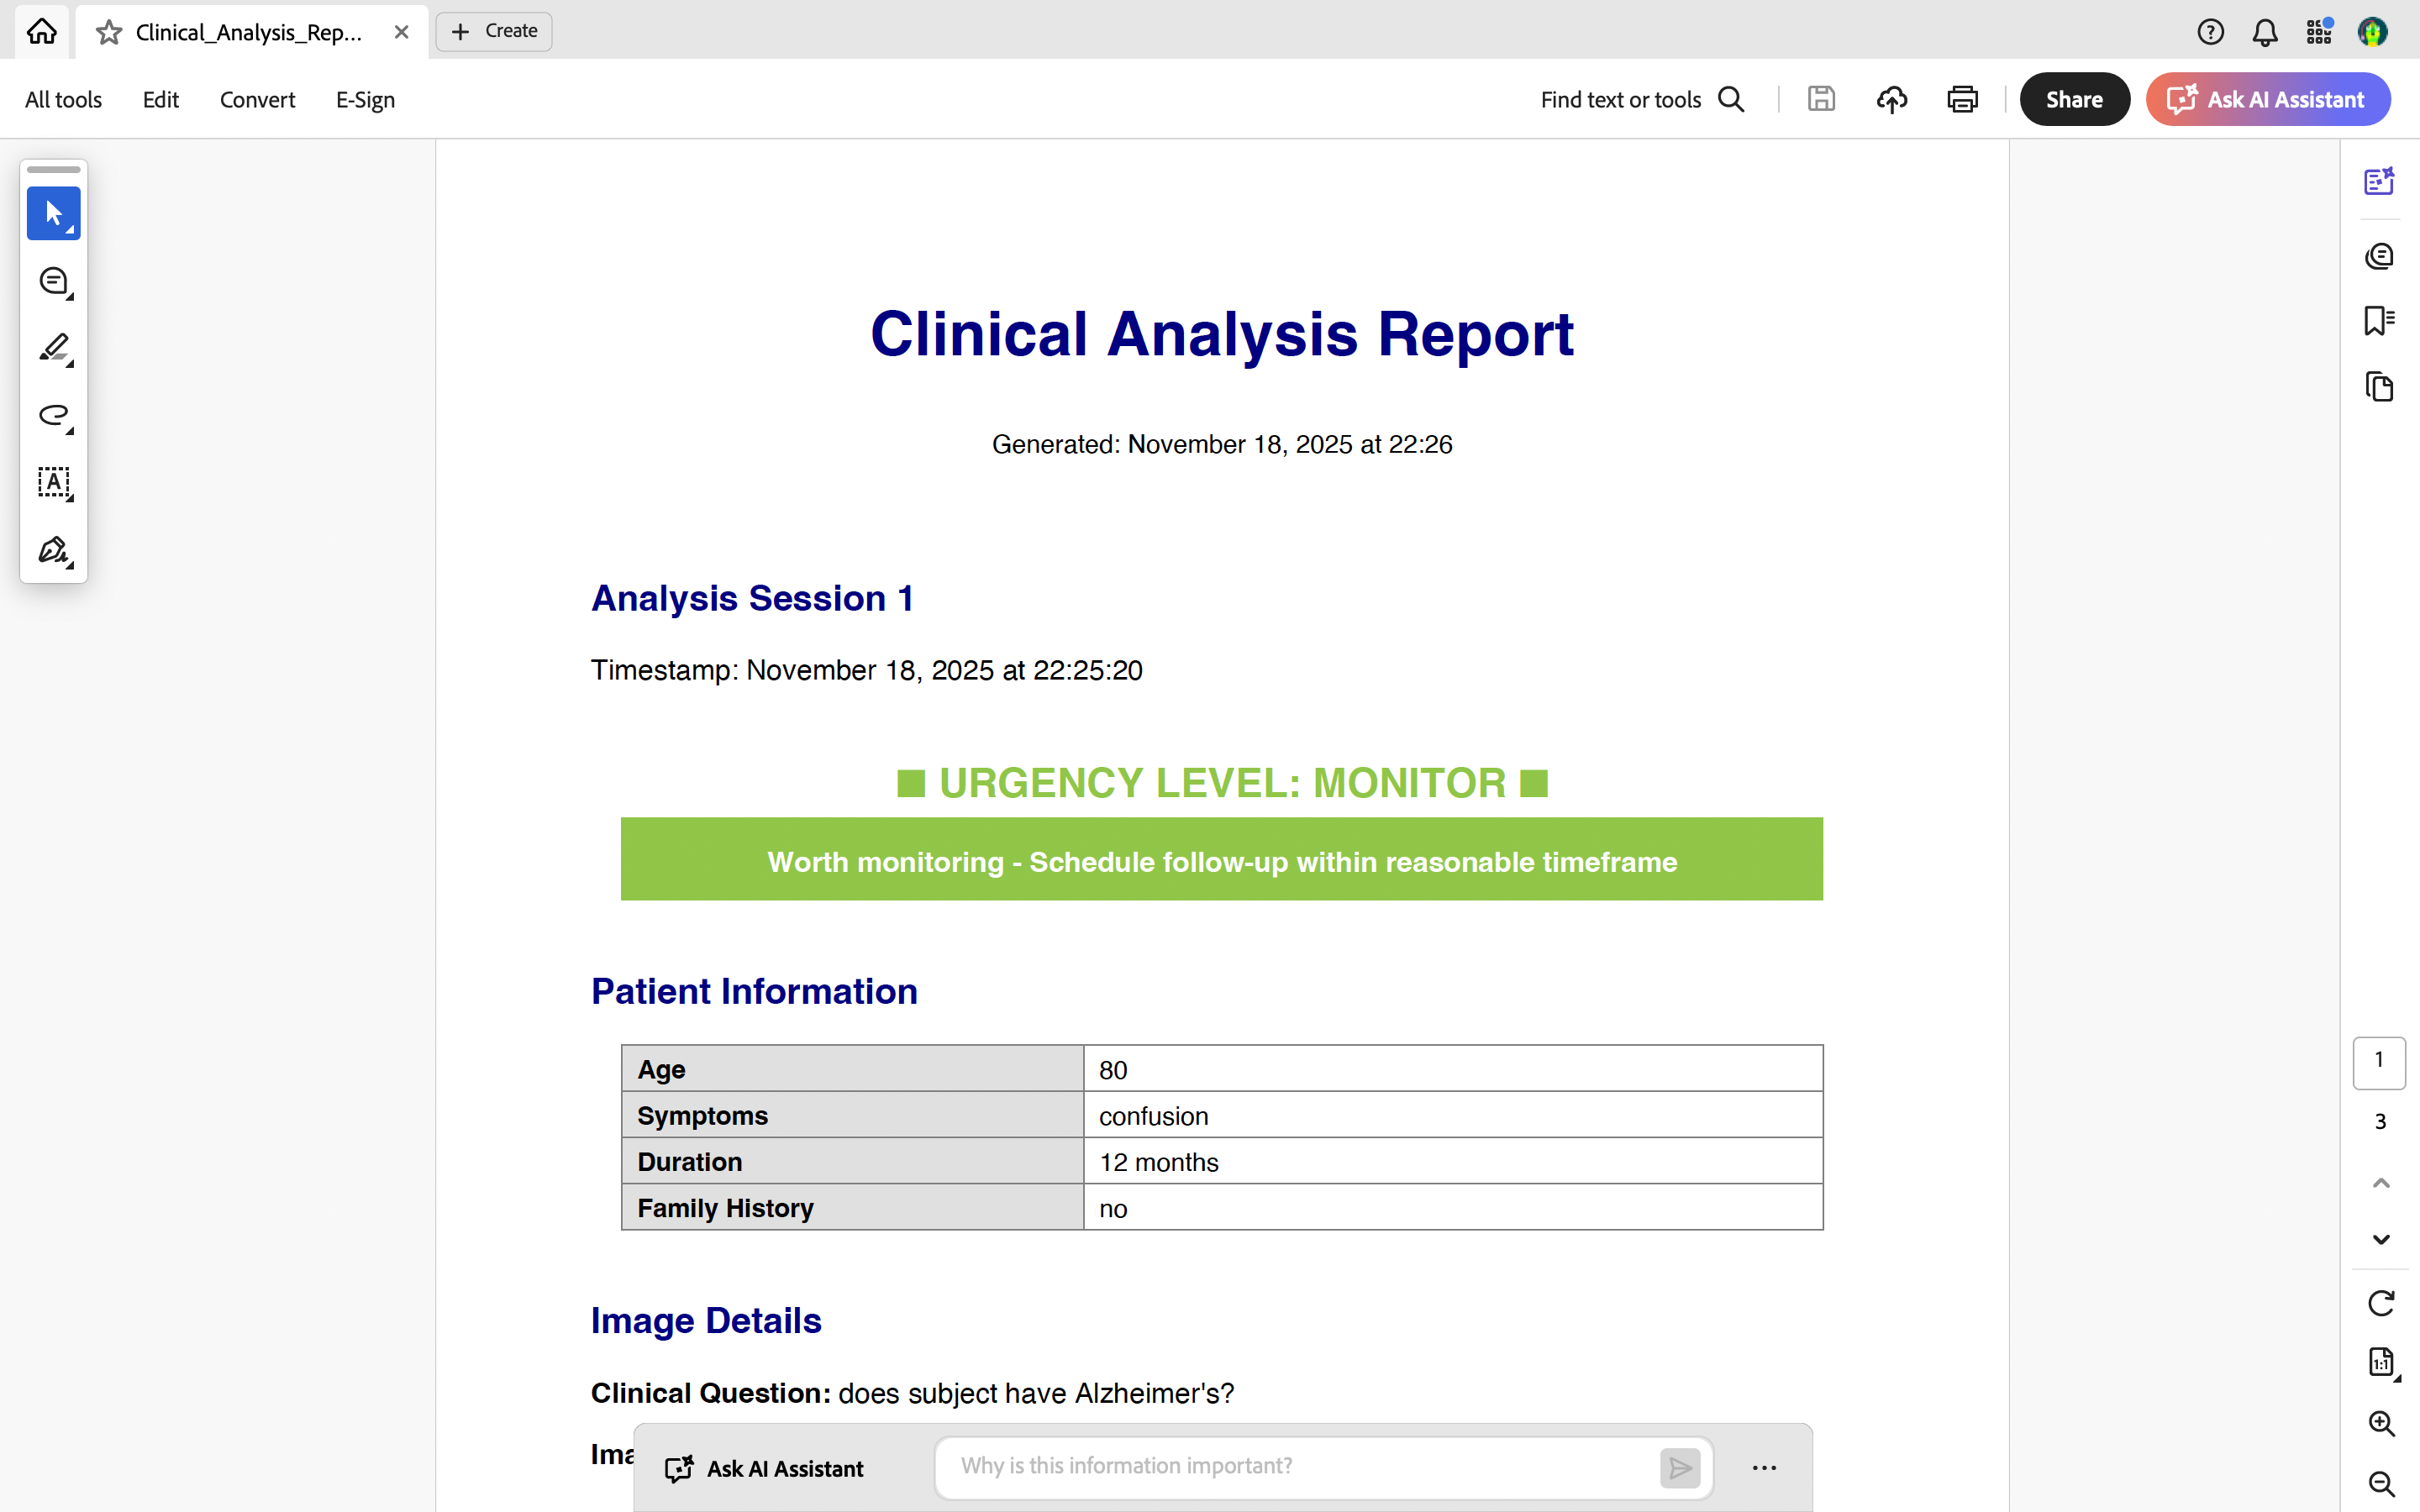Viewport: 2420px width, 1512px height.
Task: Open the AI document summary panel
Action: coord(2379,181)
